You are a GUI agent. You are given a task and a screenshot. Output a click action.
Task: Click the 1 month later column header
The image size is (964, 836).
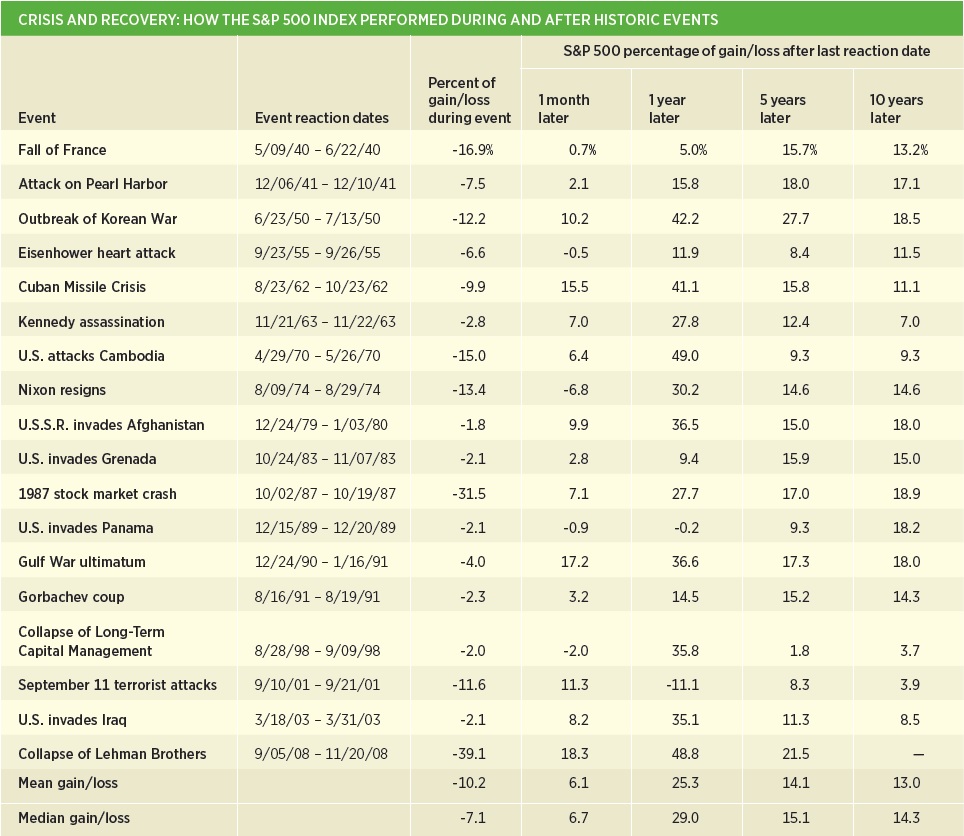point(564,109)
